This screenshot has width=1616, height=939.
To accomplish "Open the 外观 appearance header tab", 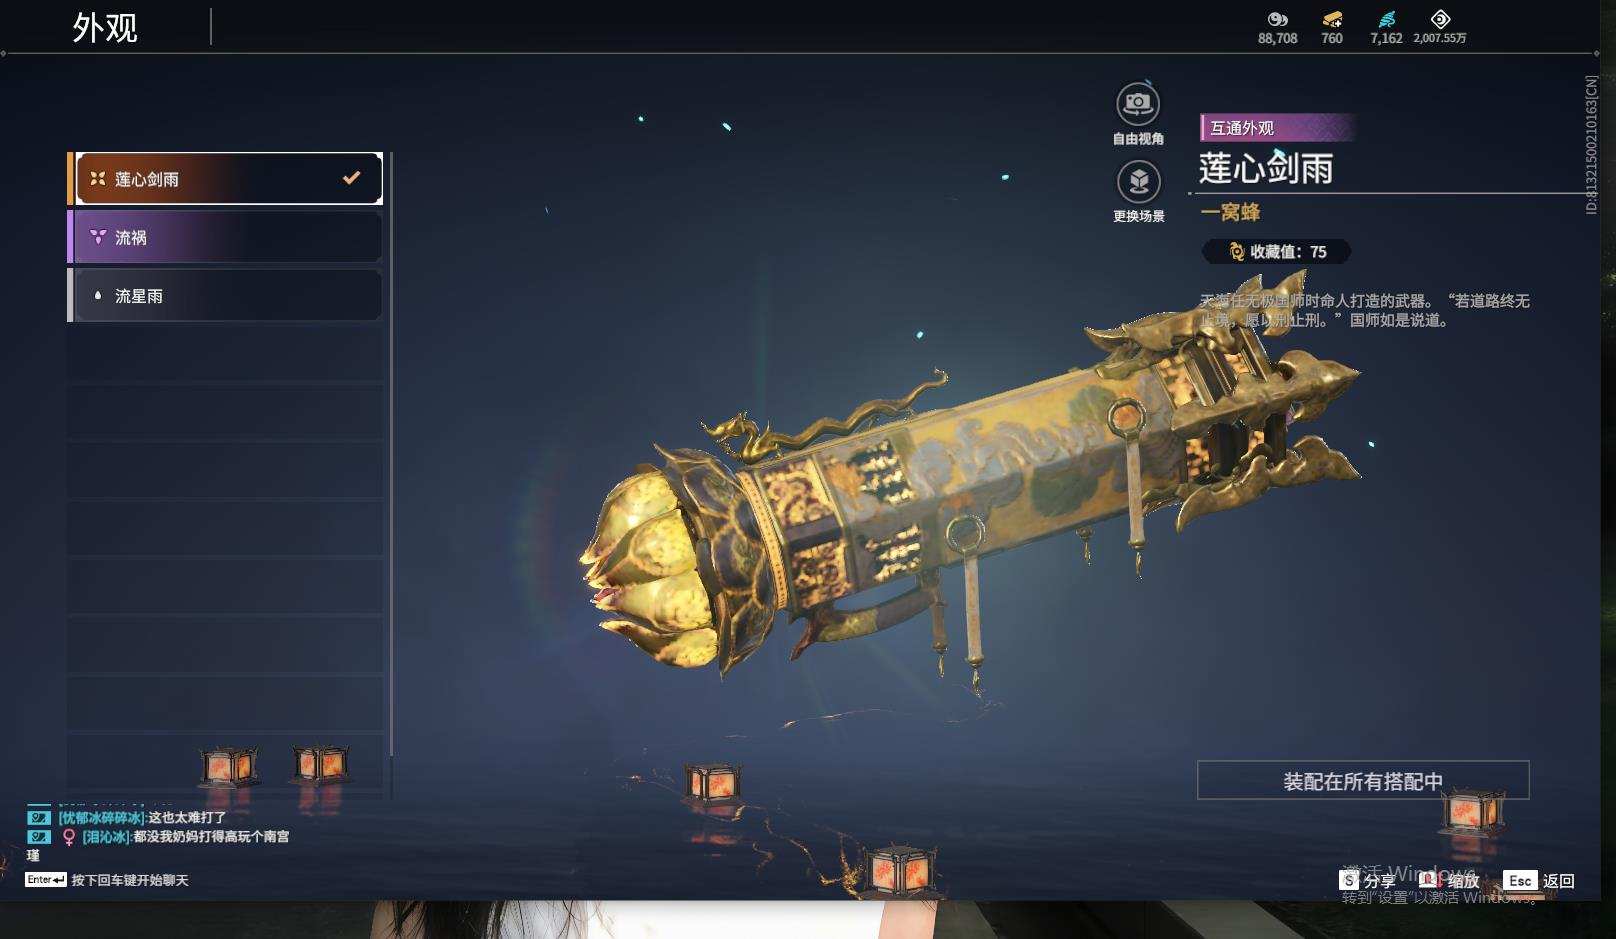I will coord(104,28).
